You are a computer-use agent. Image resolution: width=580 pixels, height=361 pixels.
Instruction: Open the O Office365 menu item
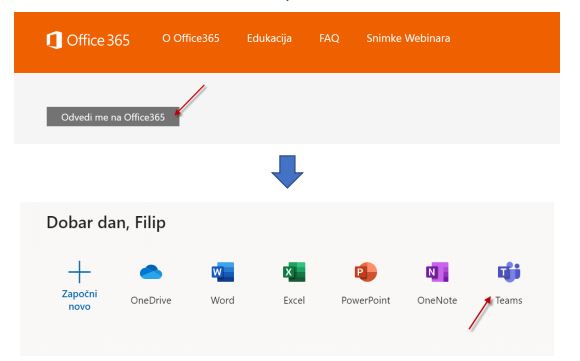(x=190, y=38)
